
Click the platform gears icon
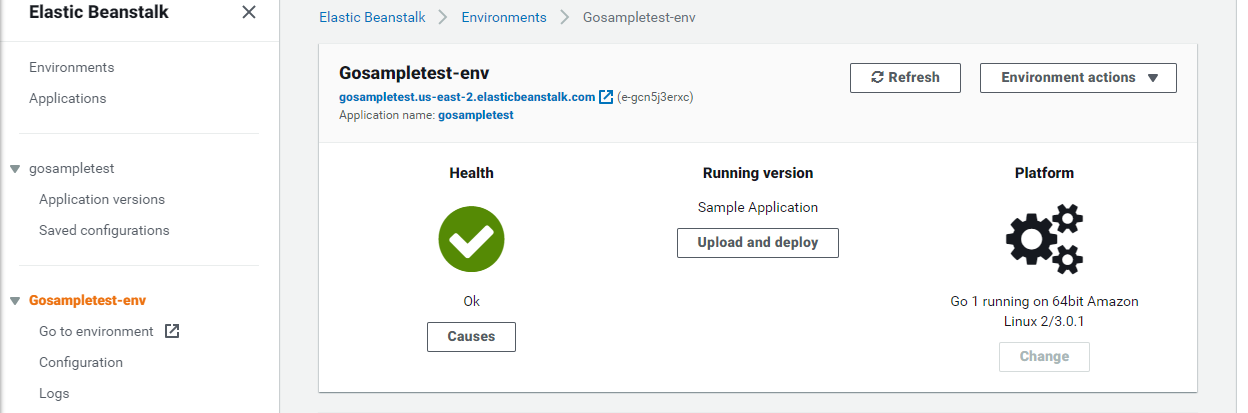click(x=1044, y=239)
